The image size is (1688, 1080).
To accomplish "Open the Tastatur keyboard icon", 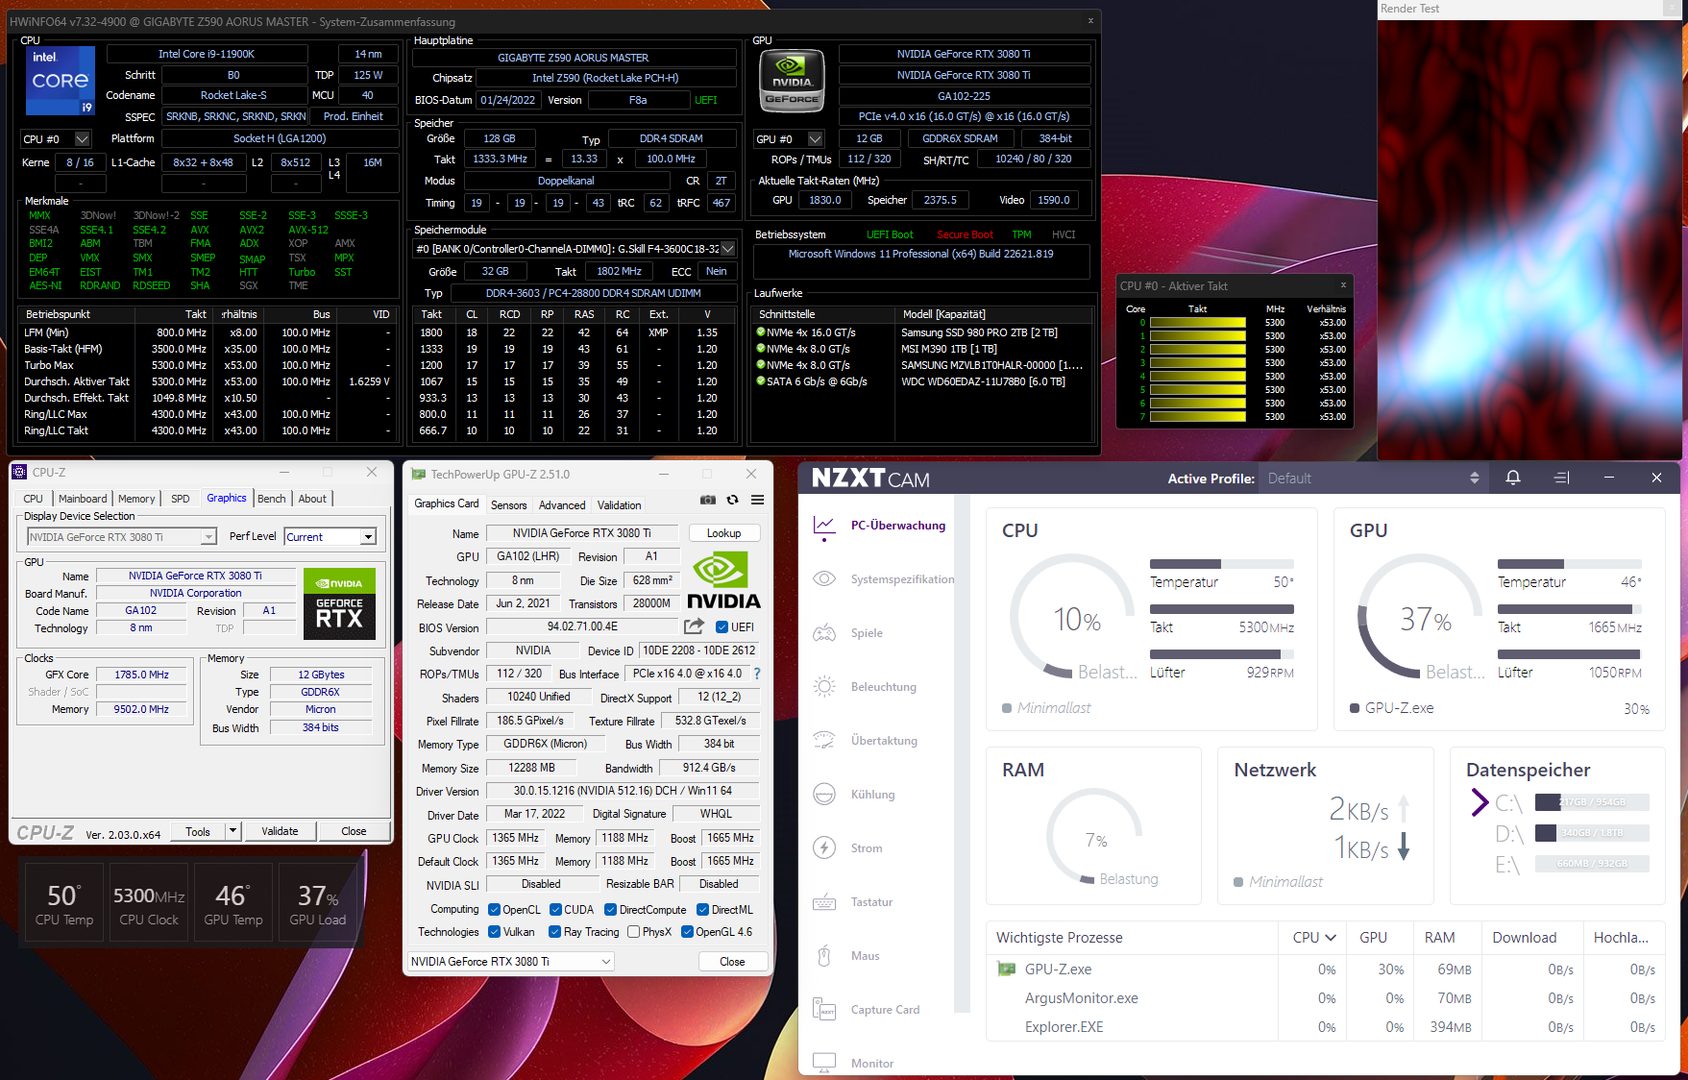I will [x=824, y=902].
